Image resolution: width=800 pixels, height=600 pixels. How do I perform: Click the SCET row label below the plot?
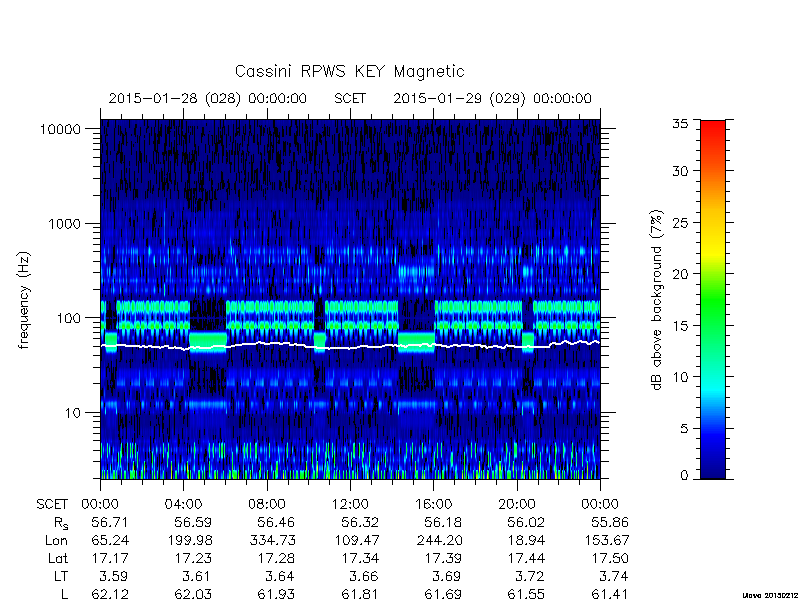[52, 505]
